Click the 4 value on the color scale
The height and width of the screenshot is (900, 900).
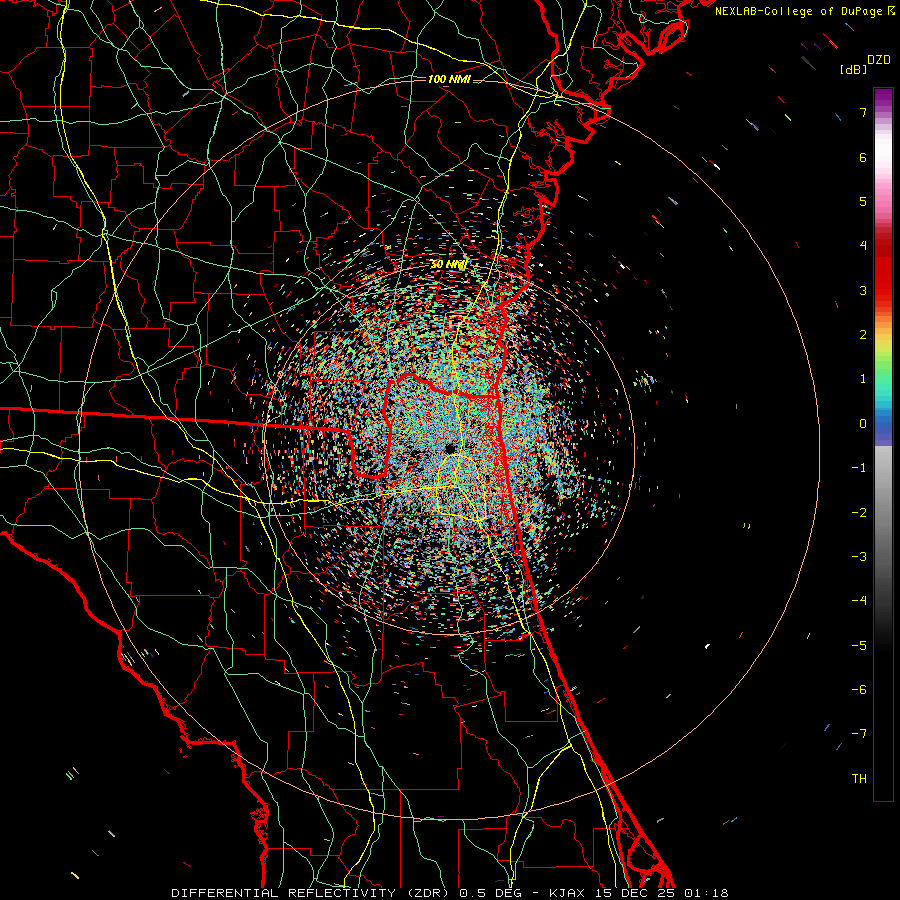click(863, 246)
